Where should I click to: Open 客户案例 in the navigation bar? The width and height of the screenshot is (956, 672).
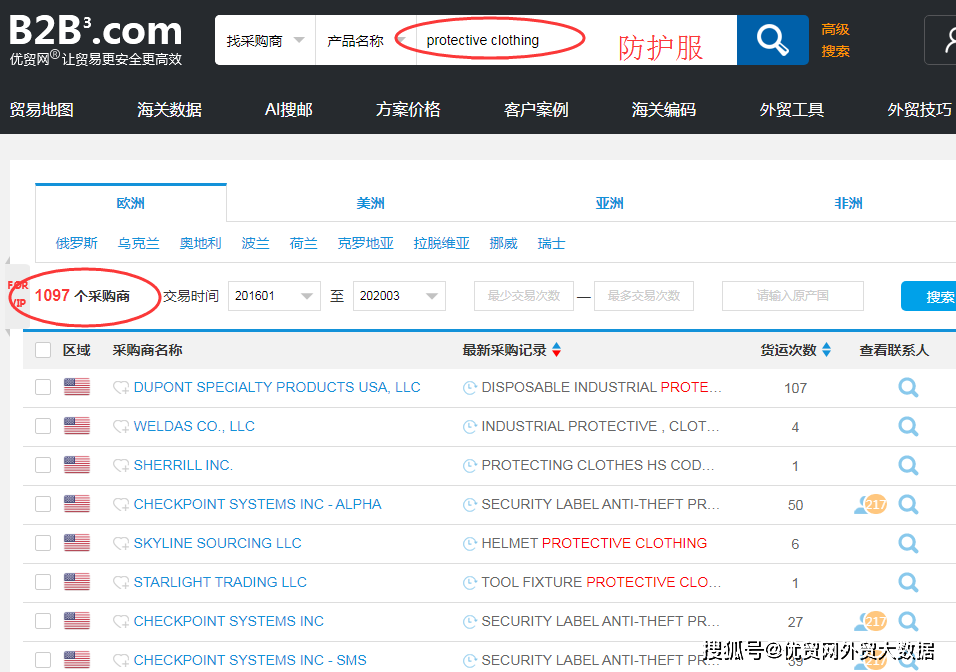pos(536,110)
